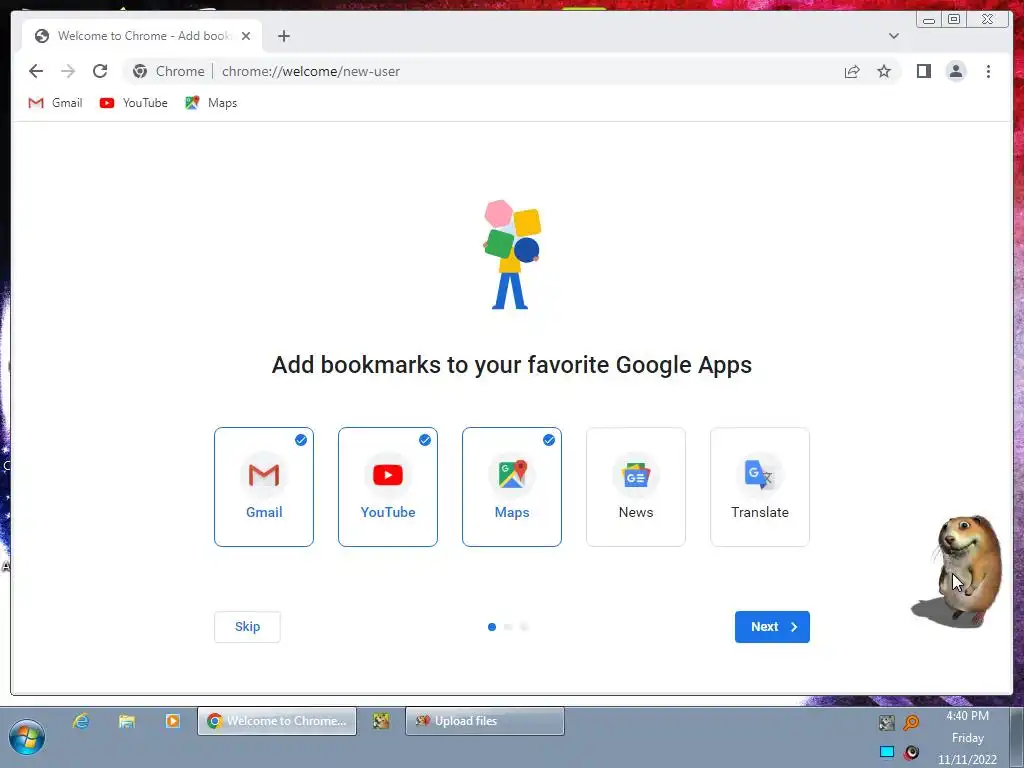This screenshot has width=1024, height=768.
Task: Bookmark this tab with the star icon
Action: coord(884,71)
